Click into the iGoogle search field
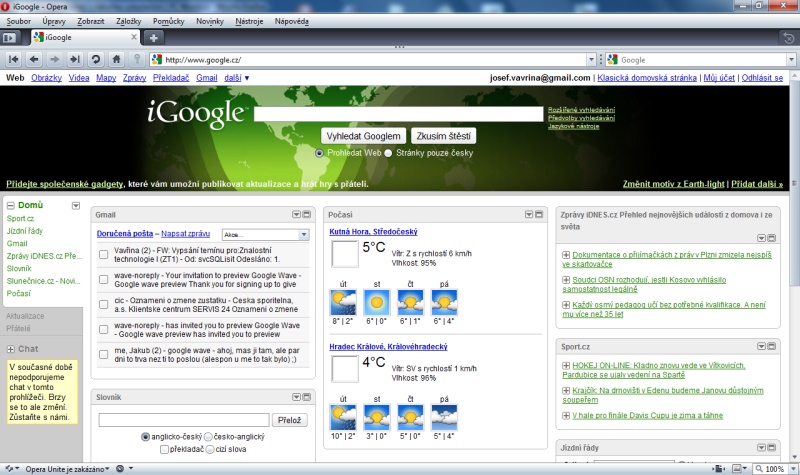800x475 pixels. point(398,114)
